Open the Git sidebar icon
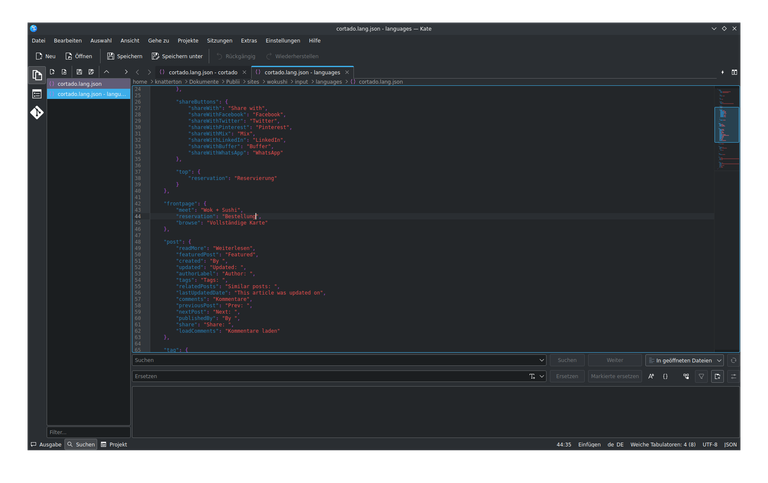 point(37,113)
